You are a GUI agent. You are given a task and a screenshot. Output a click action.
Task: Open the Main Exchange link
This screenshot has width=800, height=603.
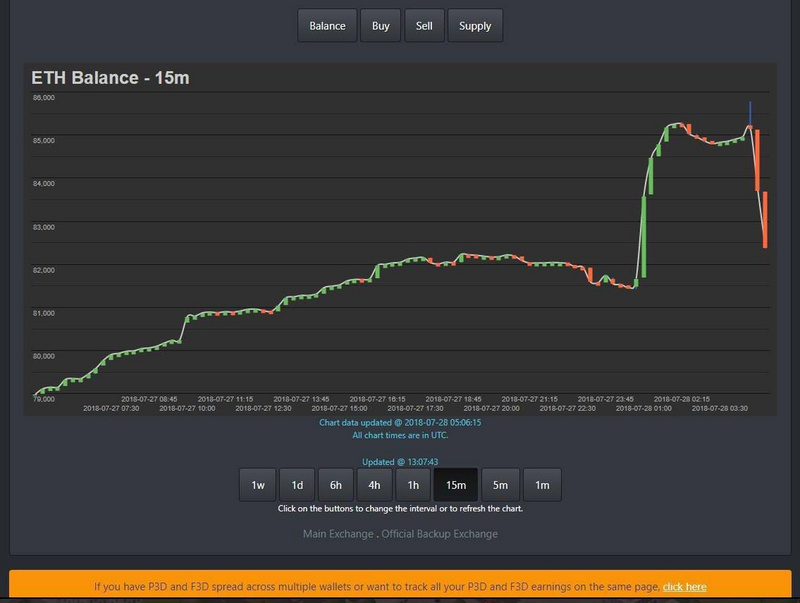point(339,534)
